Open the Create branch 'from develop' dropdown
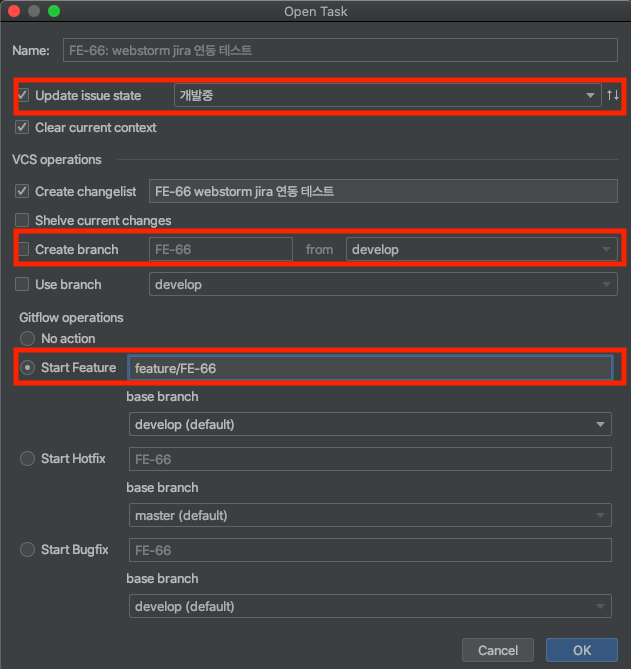 pyautogui.click(x=482, y=249)
